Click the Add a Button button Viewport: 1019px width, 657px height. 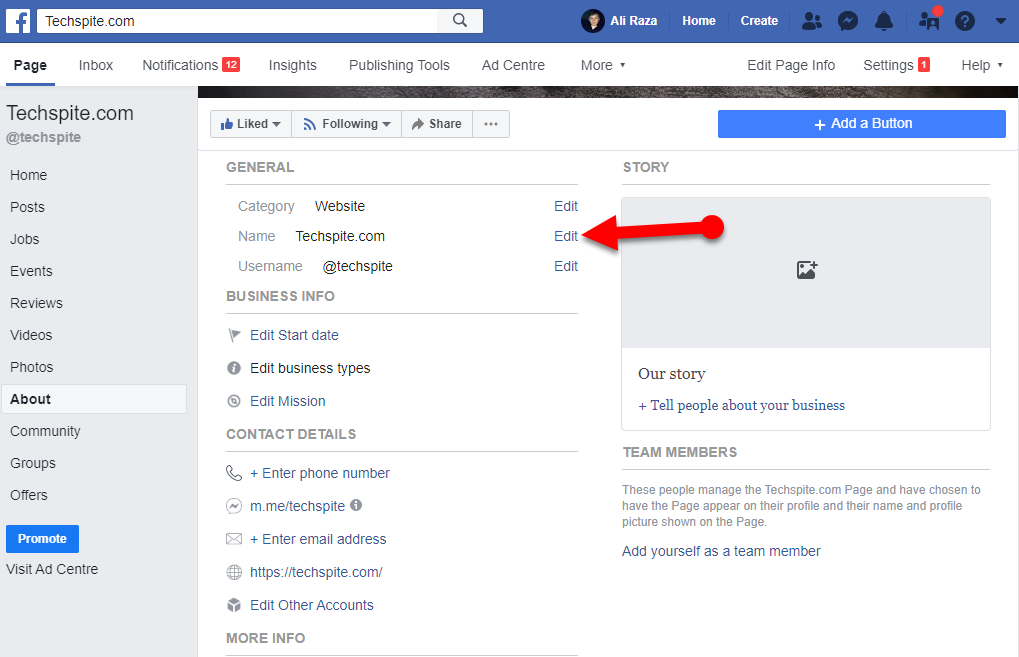pos(861,123)
